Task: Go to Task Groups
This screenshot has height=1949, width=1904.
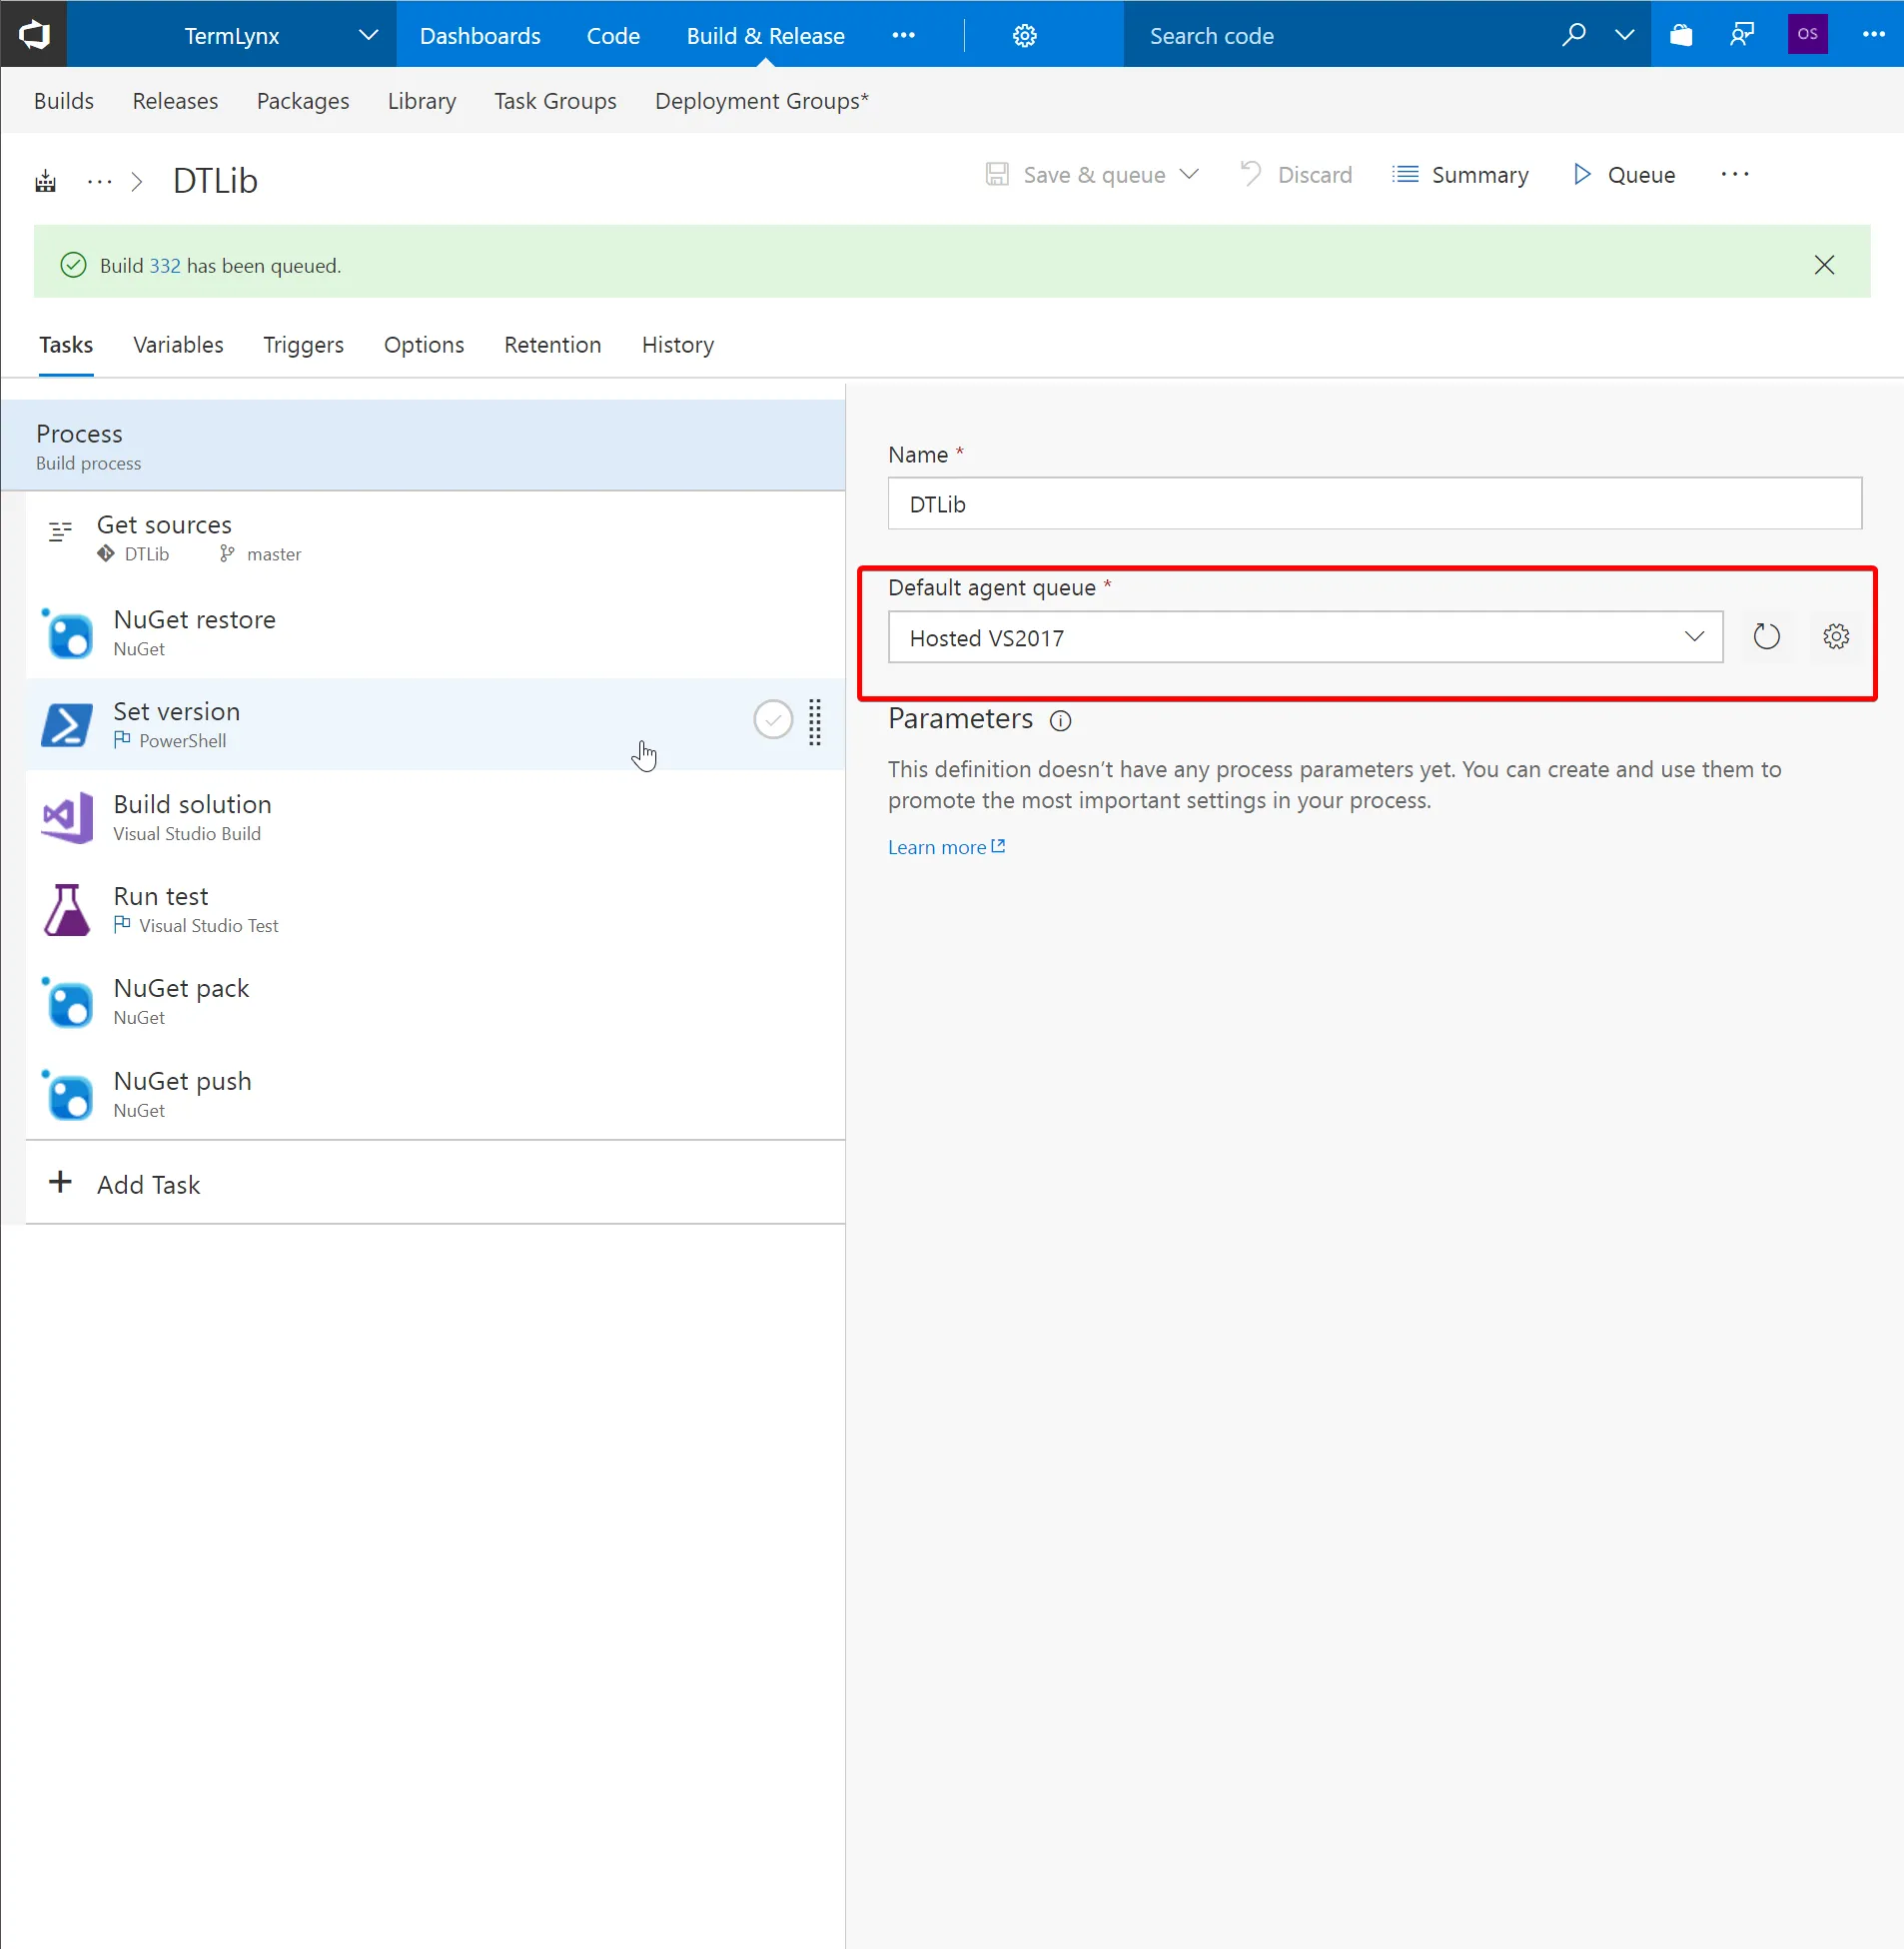Action: pos(555,101)
